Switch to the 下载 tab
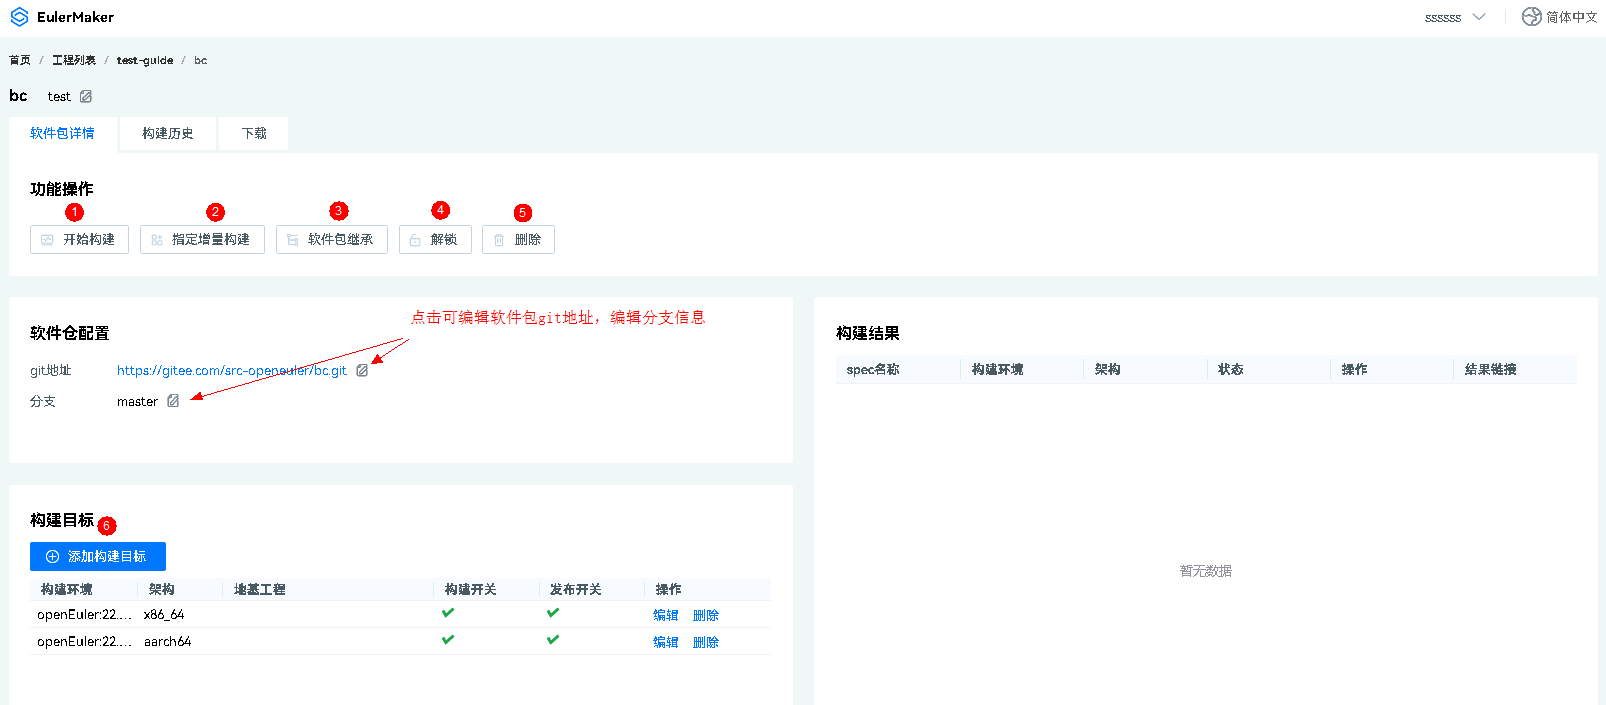Image resolution: width=1606 pixels, height=705 pixels. tap(254, 133)
